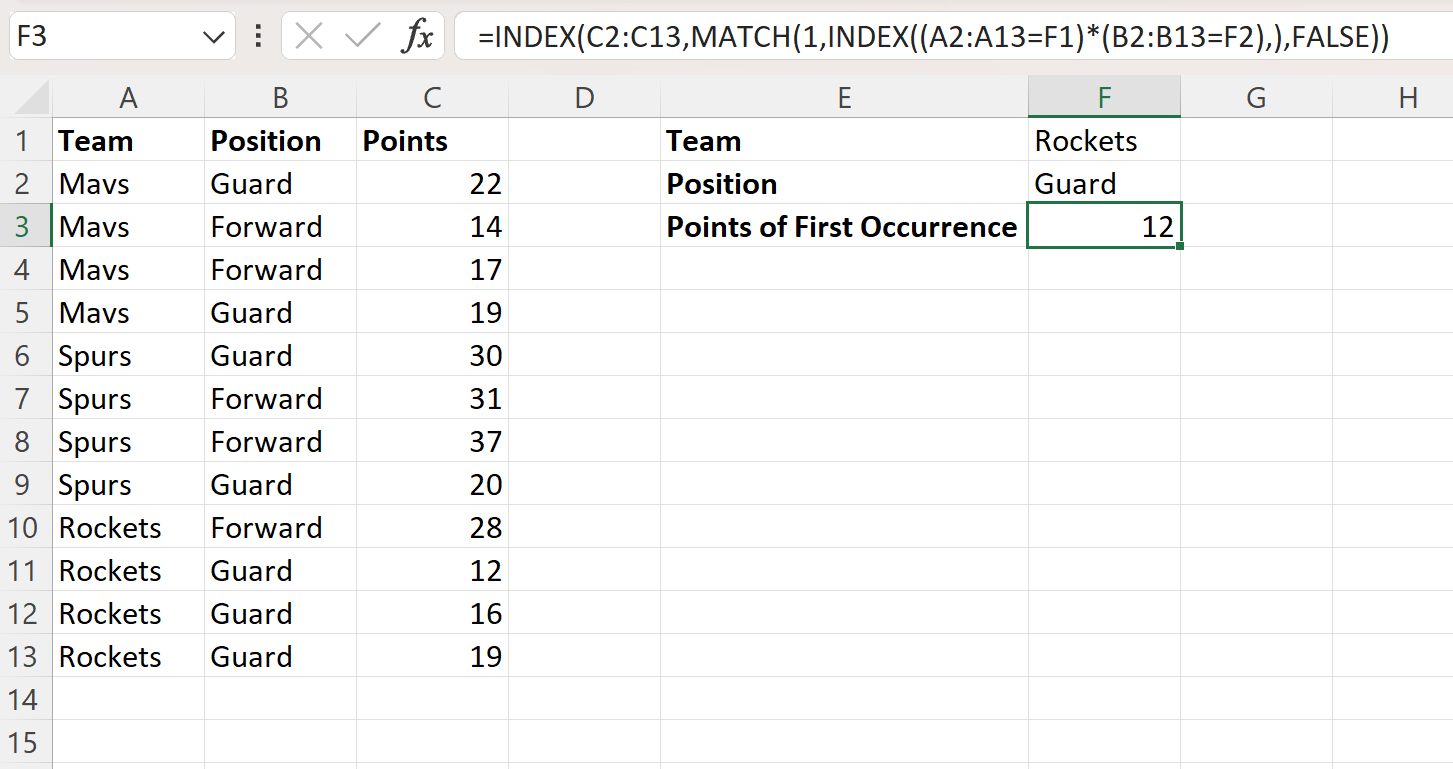Viewport: 1453px width, 769px height.
Task: Select cell F1 containing Rockets
Action: 1104,140
